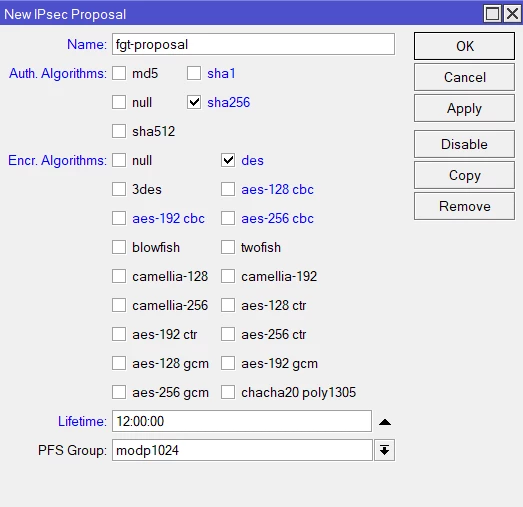The height and width of the screenshot is (507, 523).
Task: Tick the md5 auth algorithm checkbox
Action: pyautogui.click(x=119, y=73)
